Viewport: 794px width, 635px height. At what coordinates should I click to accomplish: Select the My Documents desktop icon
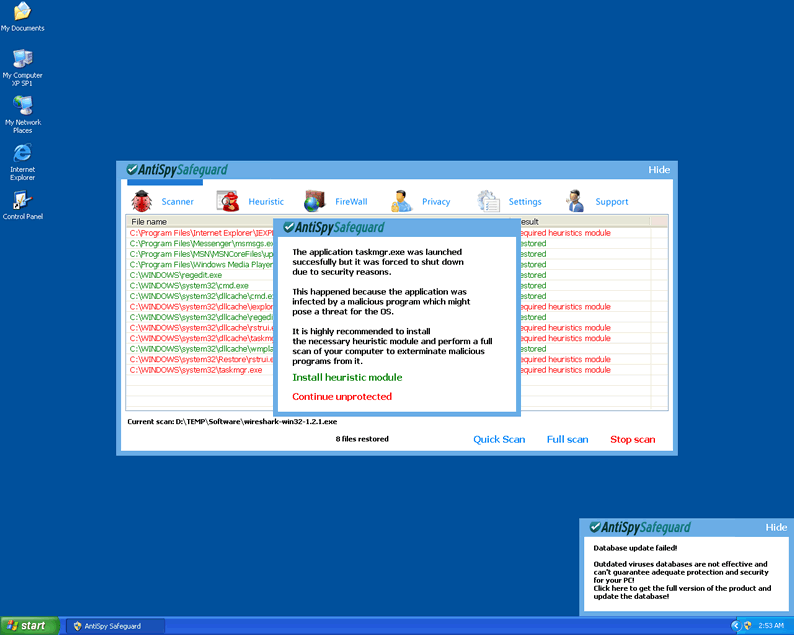click(x=22, y=12)
